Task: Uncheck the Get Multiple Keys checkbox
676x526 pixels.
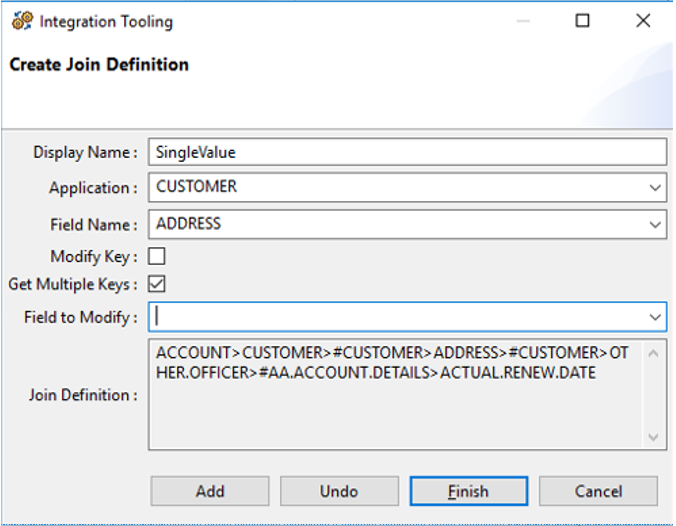Action: 157,285
